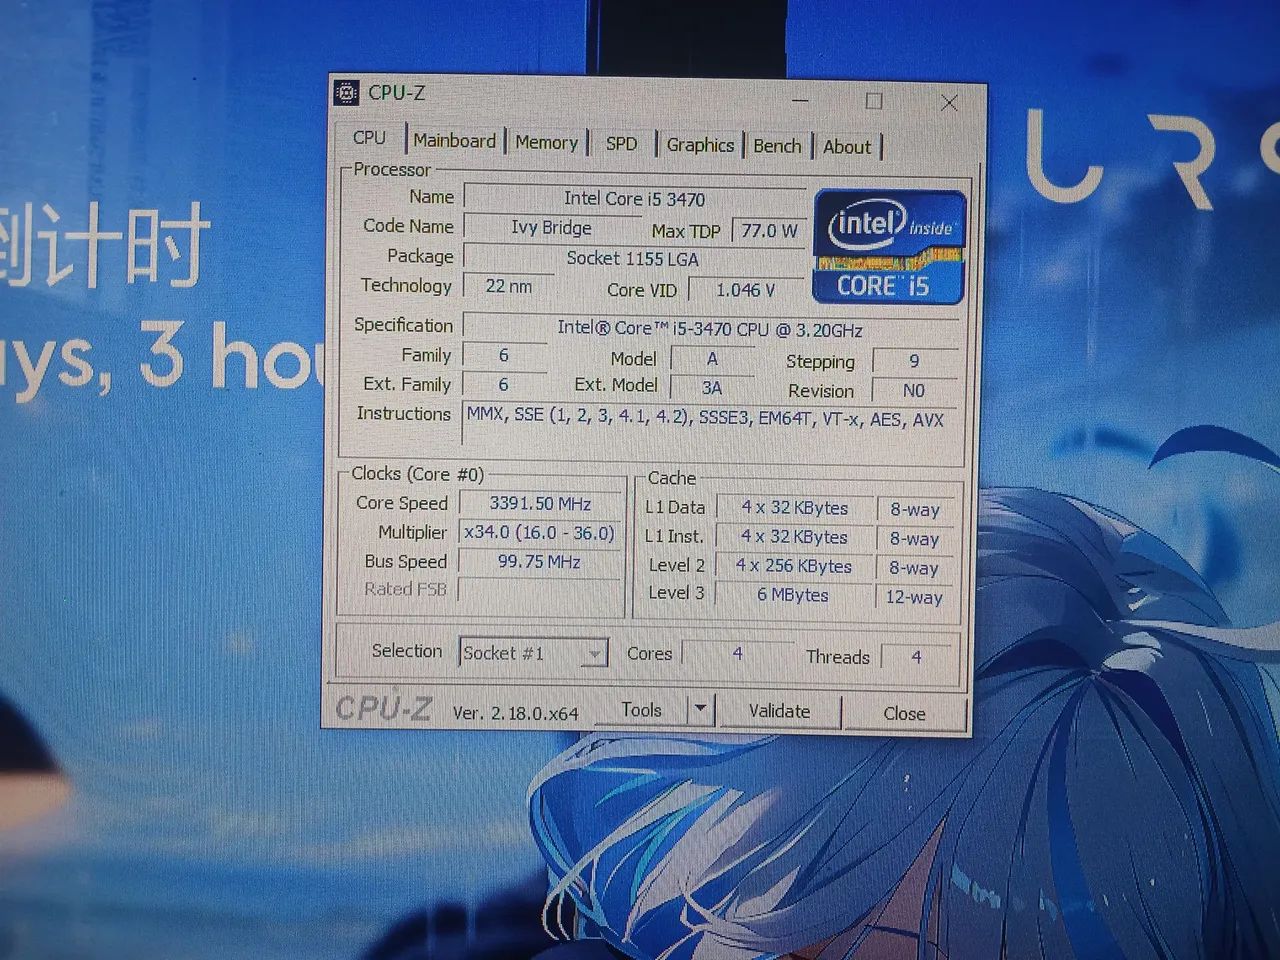
Task: Select the CPU tab
Action: [369, 138]
